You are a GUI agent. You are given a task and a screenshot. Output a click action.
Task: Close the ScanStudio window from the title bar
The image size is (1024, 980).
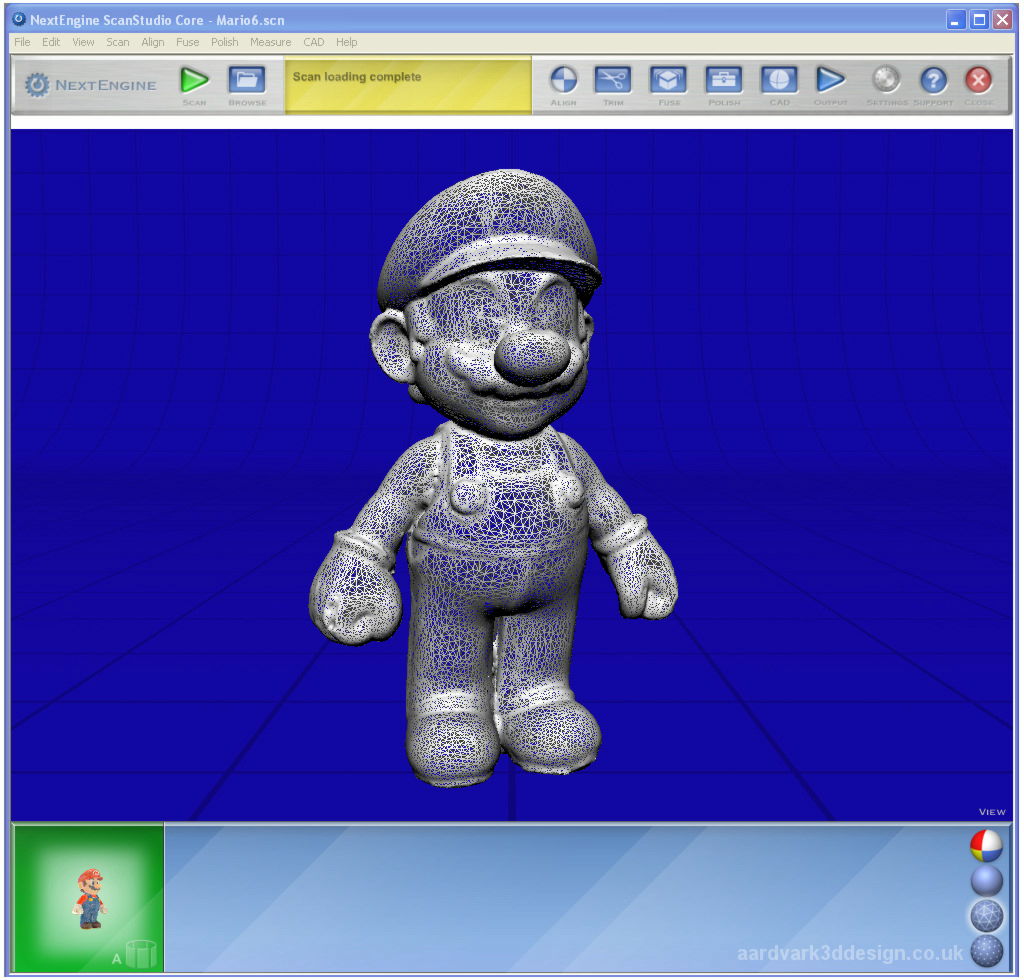click(1002, 20)
